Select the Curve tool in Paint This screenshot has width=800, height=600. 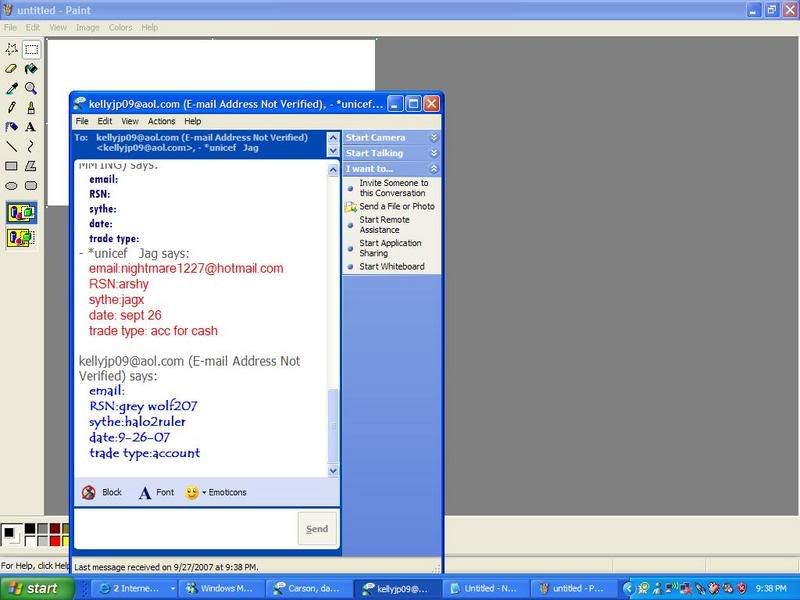(31, 147)
